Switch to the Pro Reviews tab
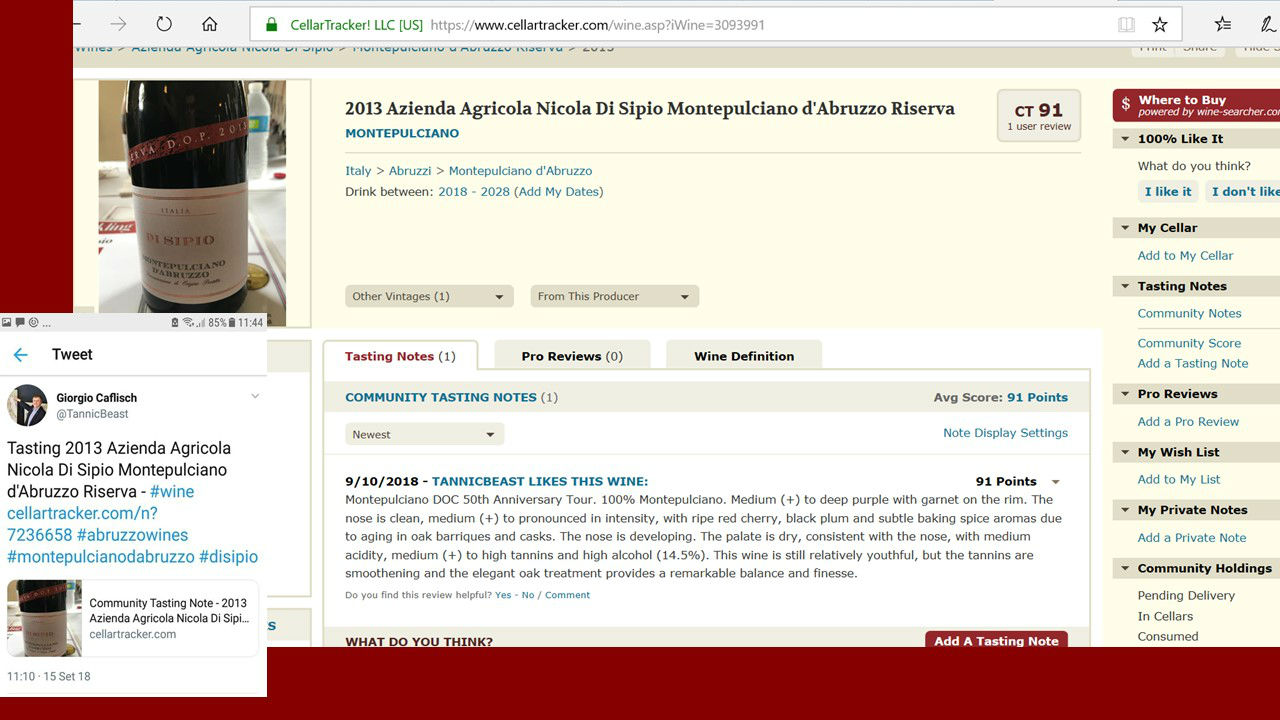This screenshot has height=720, width=1280. tap(572, 356)
